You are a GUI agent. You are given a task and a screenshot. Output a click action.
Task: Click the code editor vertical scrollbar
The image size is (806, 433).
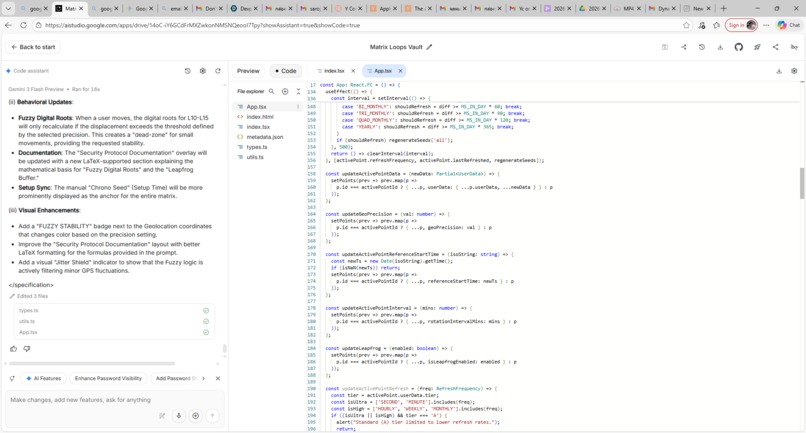pos(801,183)
